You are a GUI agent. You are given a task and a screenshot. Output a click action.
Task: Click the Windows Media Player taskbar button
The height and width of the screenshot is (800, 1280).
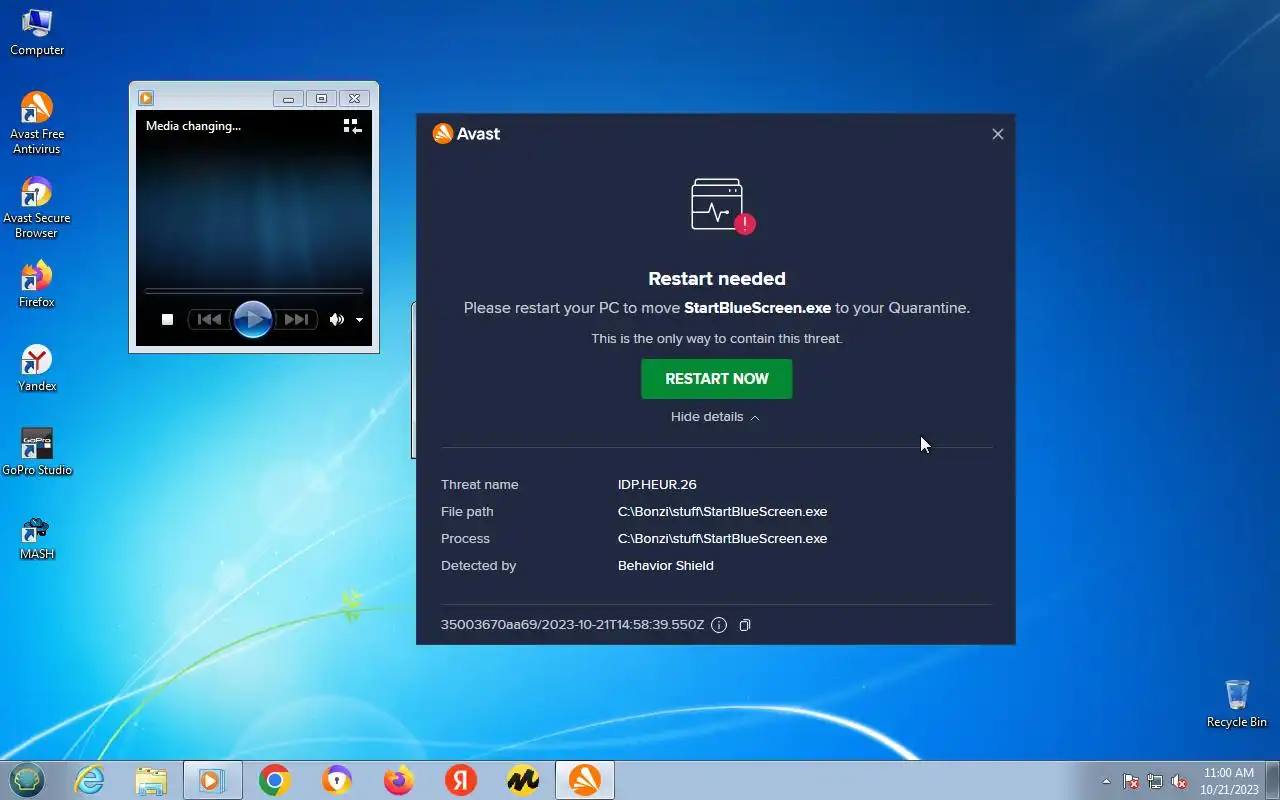212,781
